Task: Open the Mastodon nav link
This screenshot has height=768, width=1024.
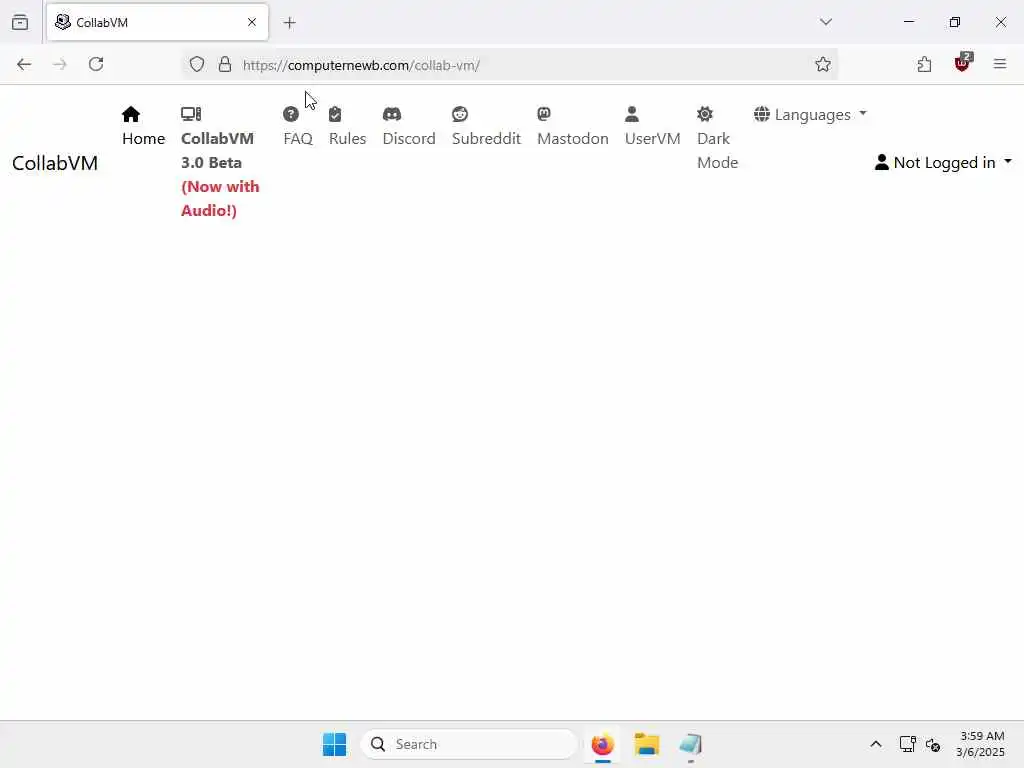Action: pos(573,138)
